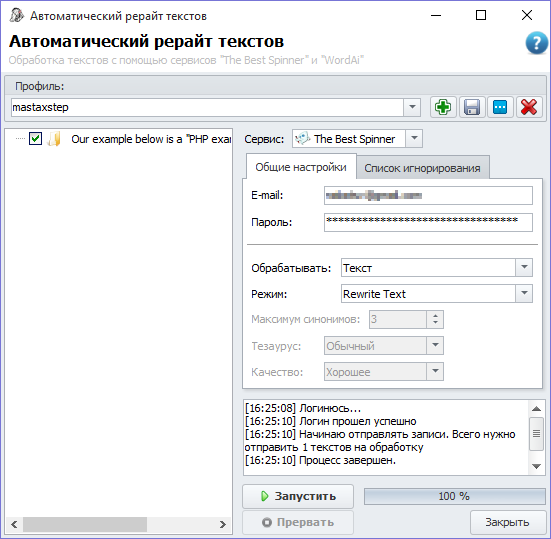This screenshot has height=539, width=551.
Task: Switch to the Список игнорирования tab
Action: pos(422,168)
